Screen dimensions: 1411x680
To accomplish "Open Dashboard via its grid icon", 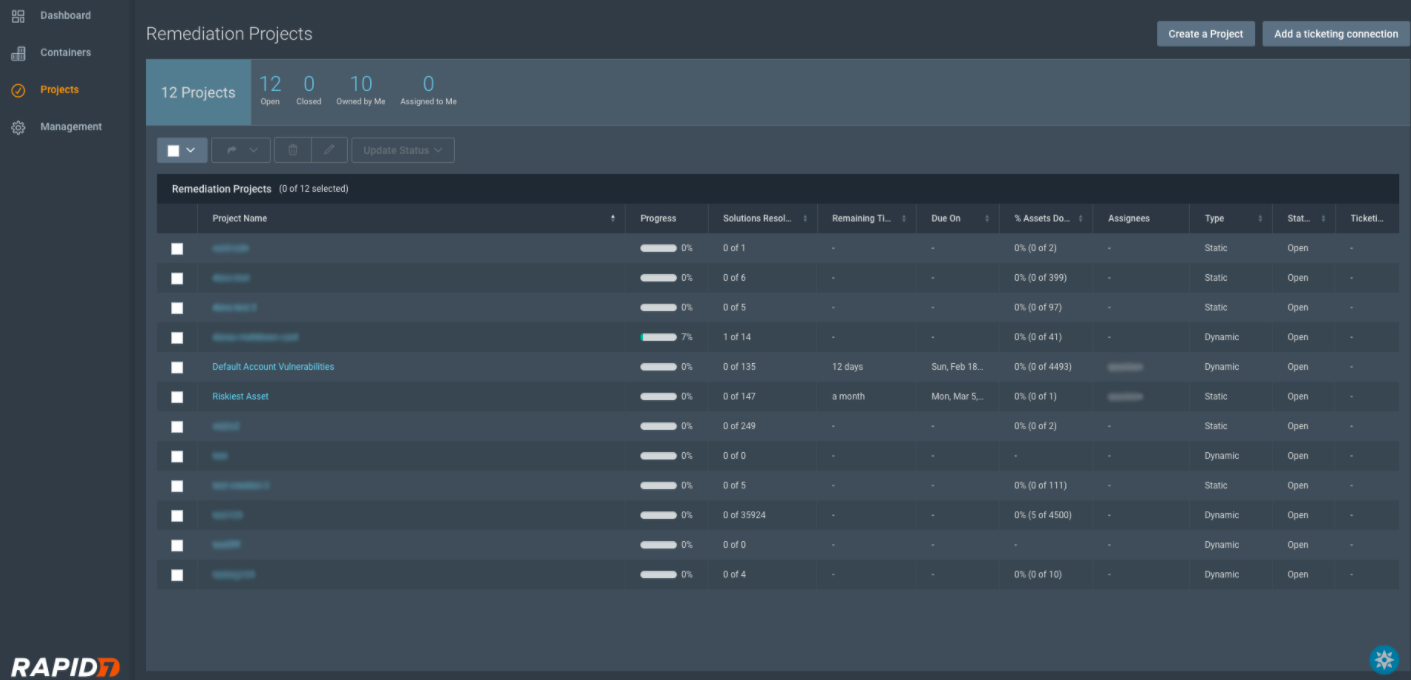I will (x=18, y=16).
